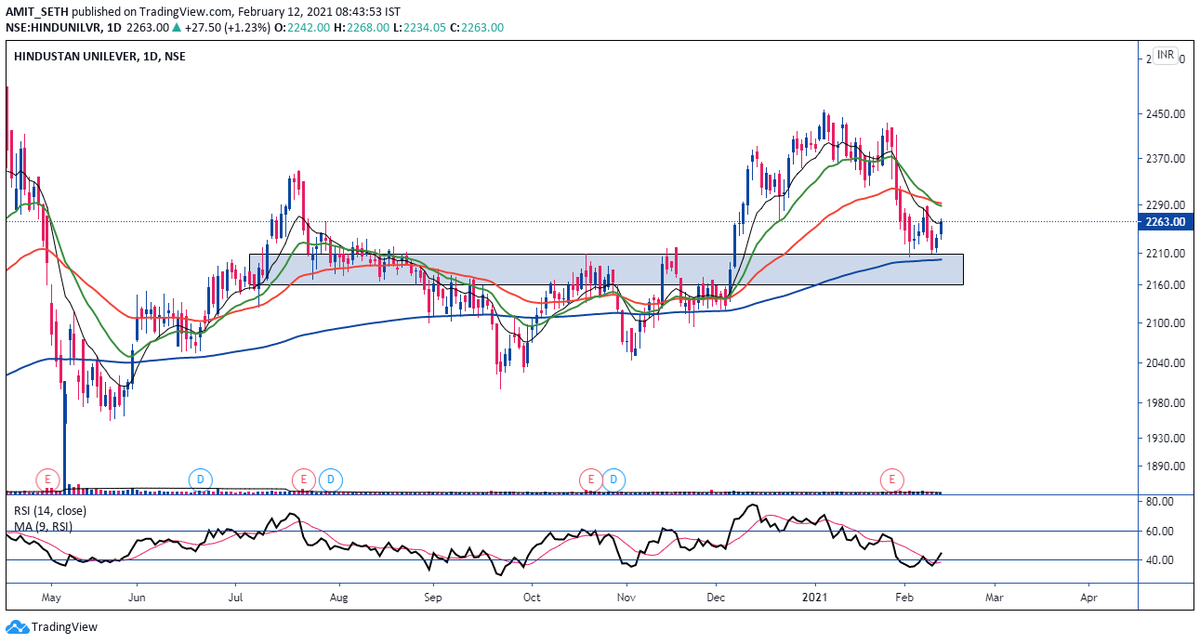Click the 1980.00 price axis label
The width and height of the screenshot is (1200, 644).
(x=1165, y=404)
